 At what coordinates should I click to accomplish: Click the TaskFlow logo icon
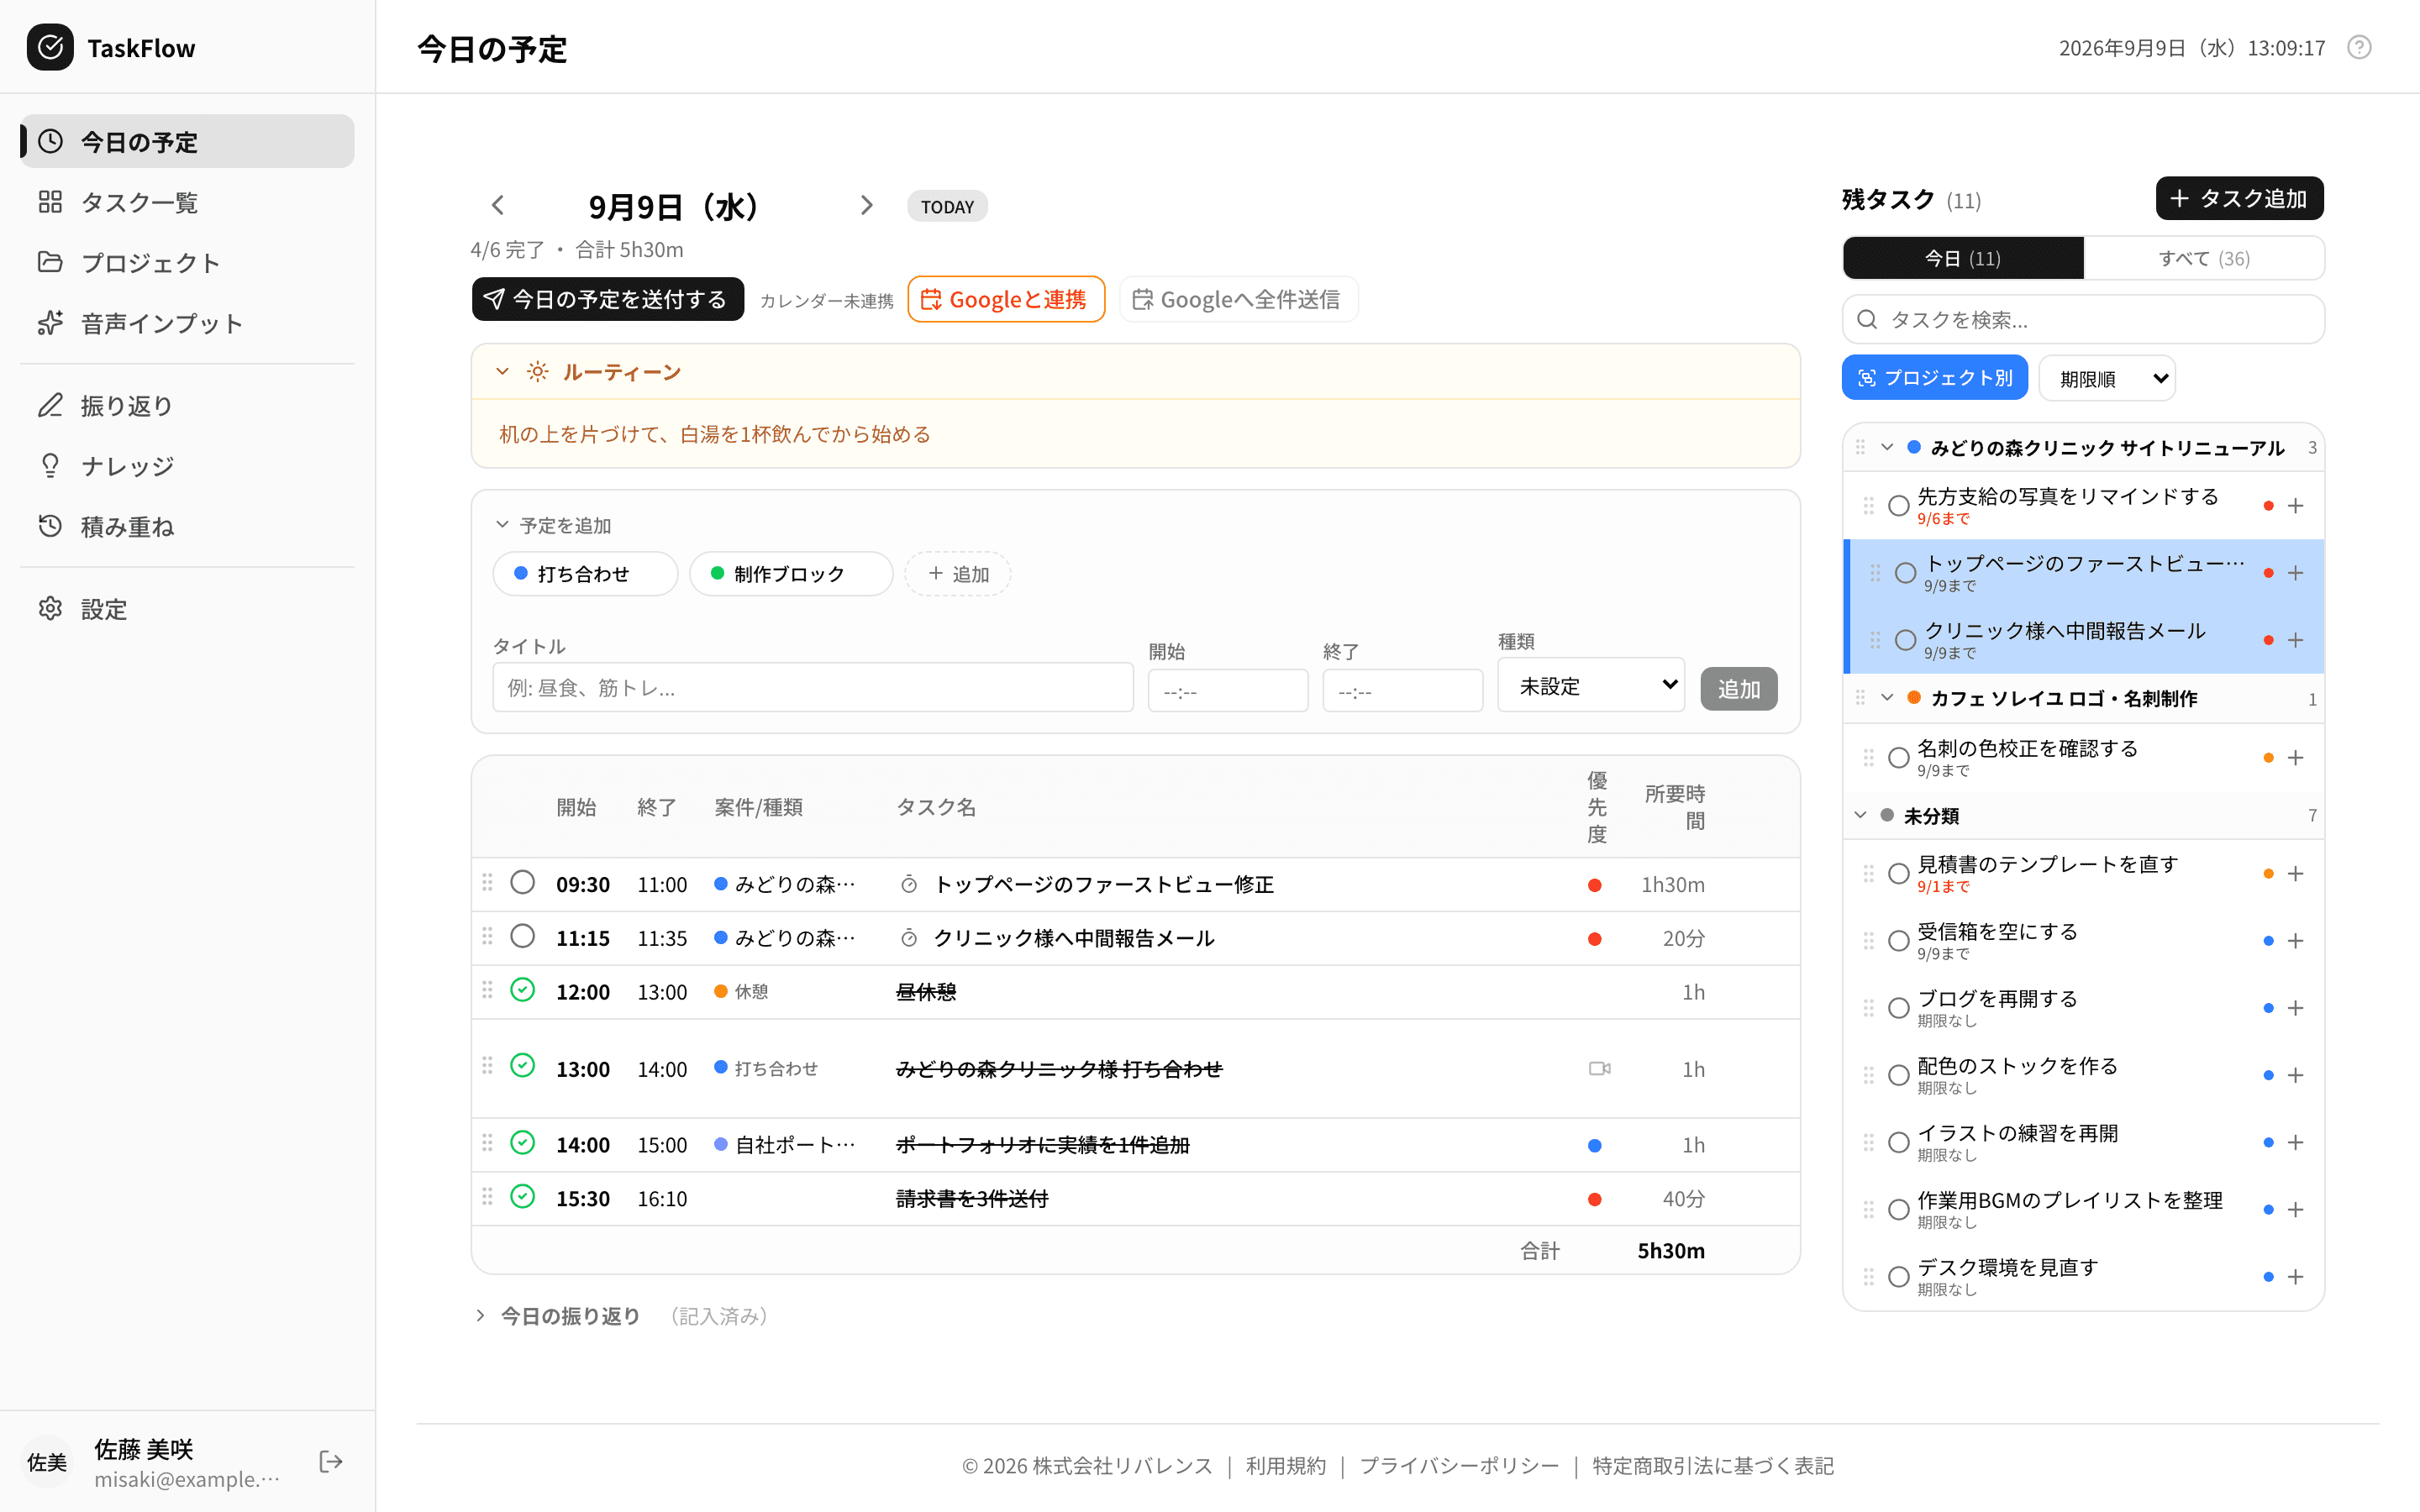click(50, 47)
